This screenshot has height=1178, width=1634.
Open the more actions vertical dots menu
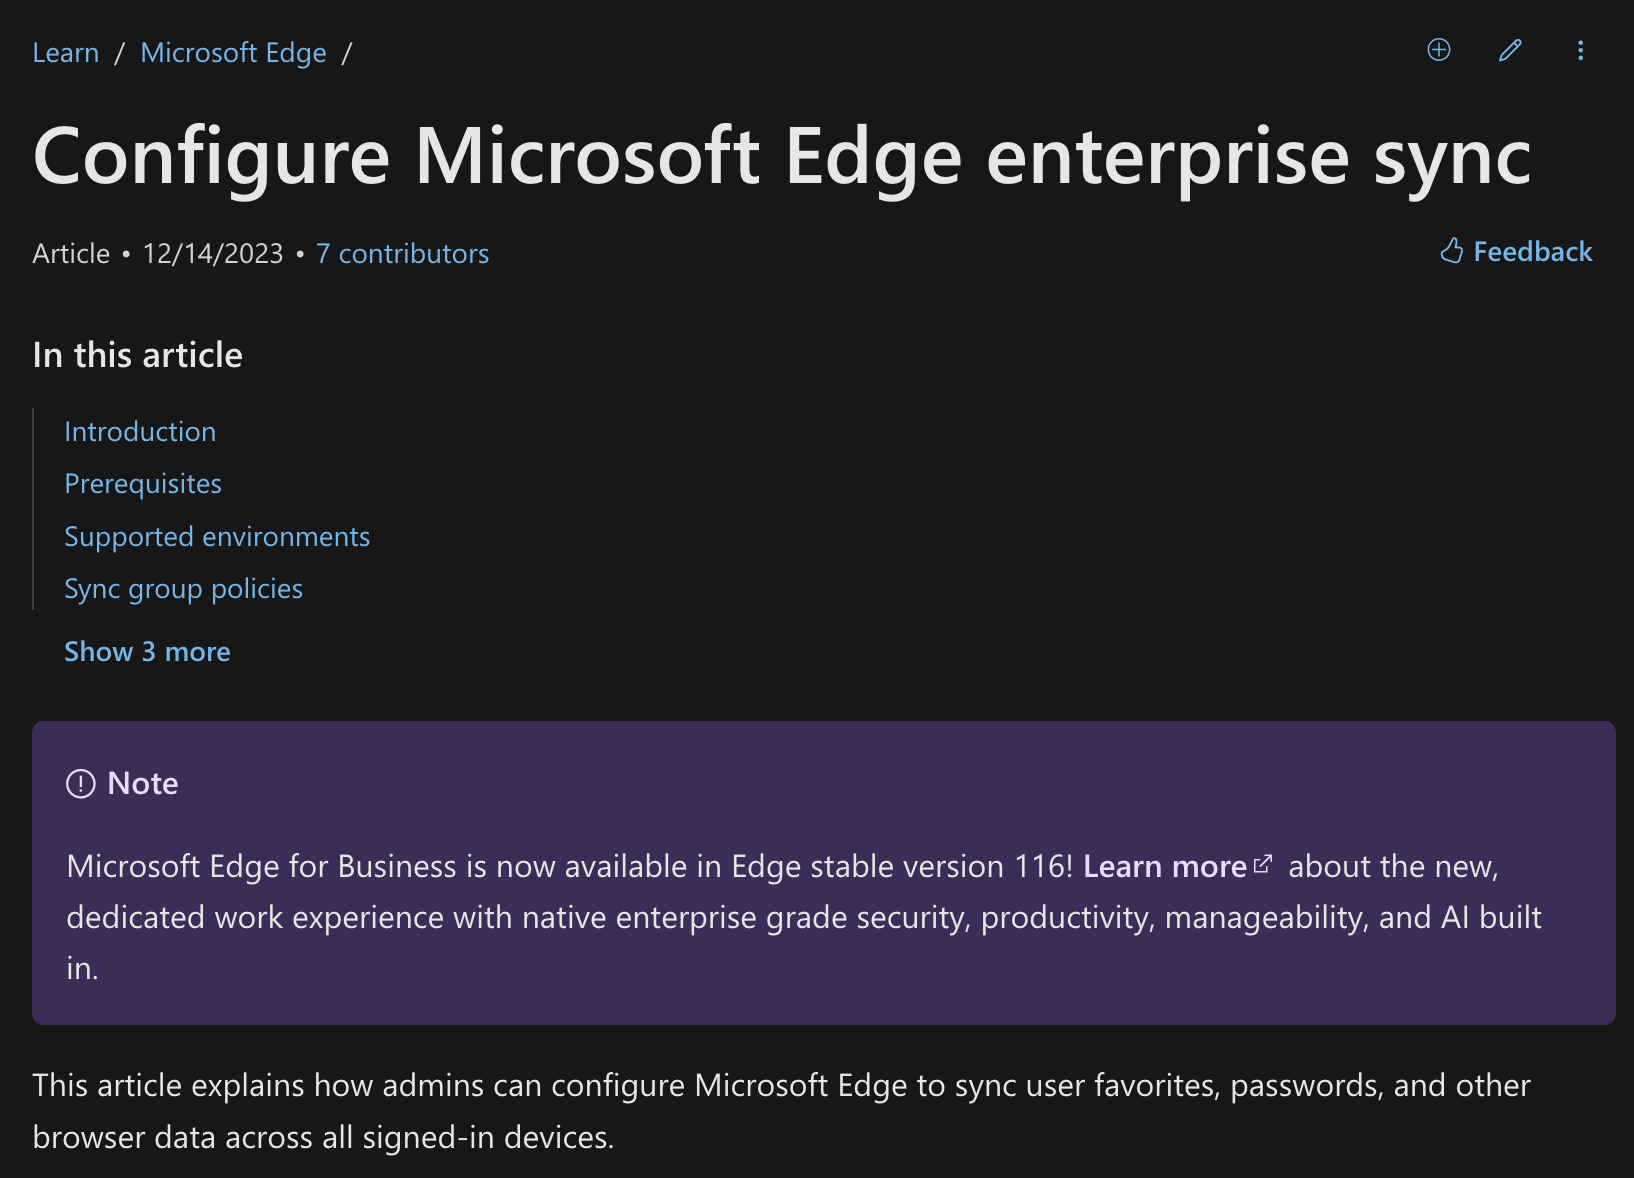tap(1580, 50)
